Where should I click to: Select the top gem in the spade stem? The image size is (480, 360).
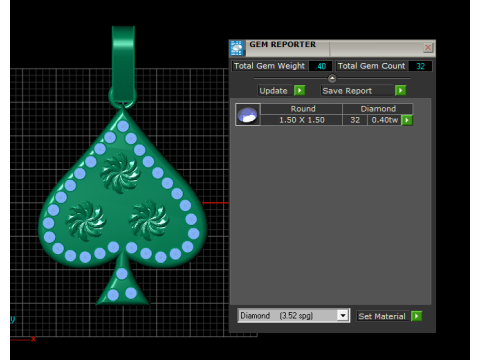point(122,274)
